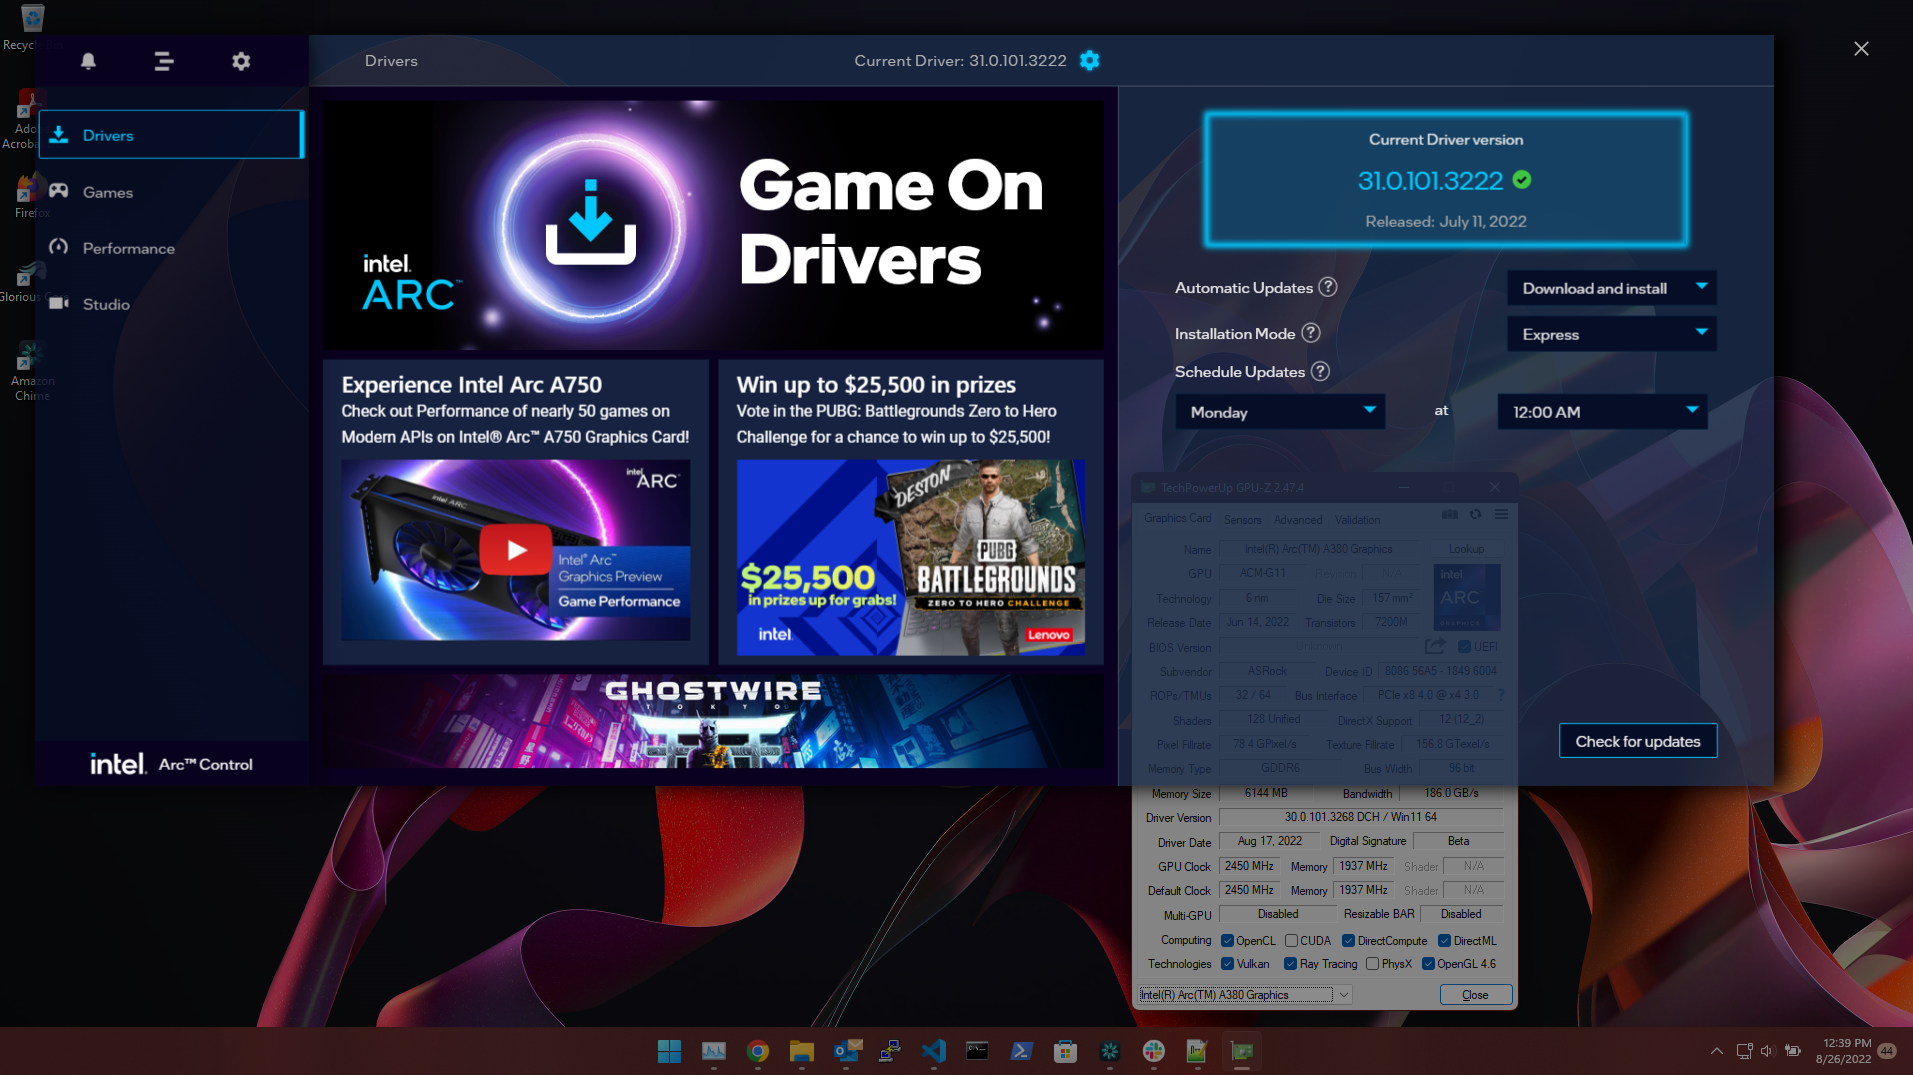Toggle the Vulkan checkbox in GPU-Z
This screenshot has width=1913, height=1075.
pyautogui.click(x=1227, y=964)
